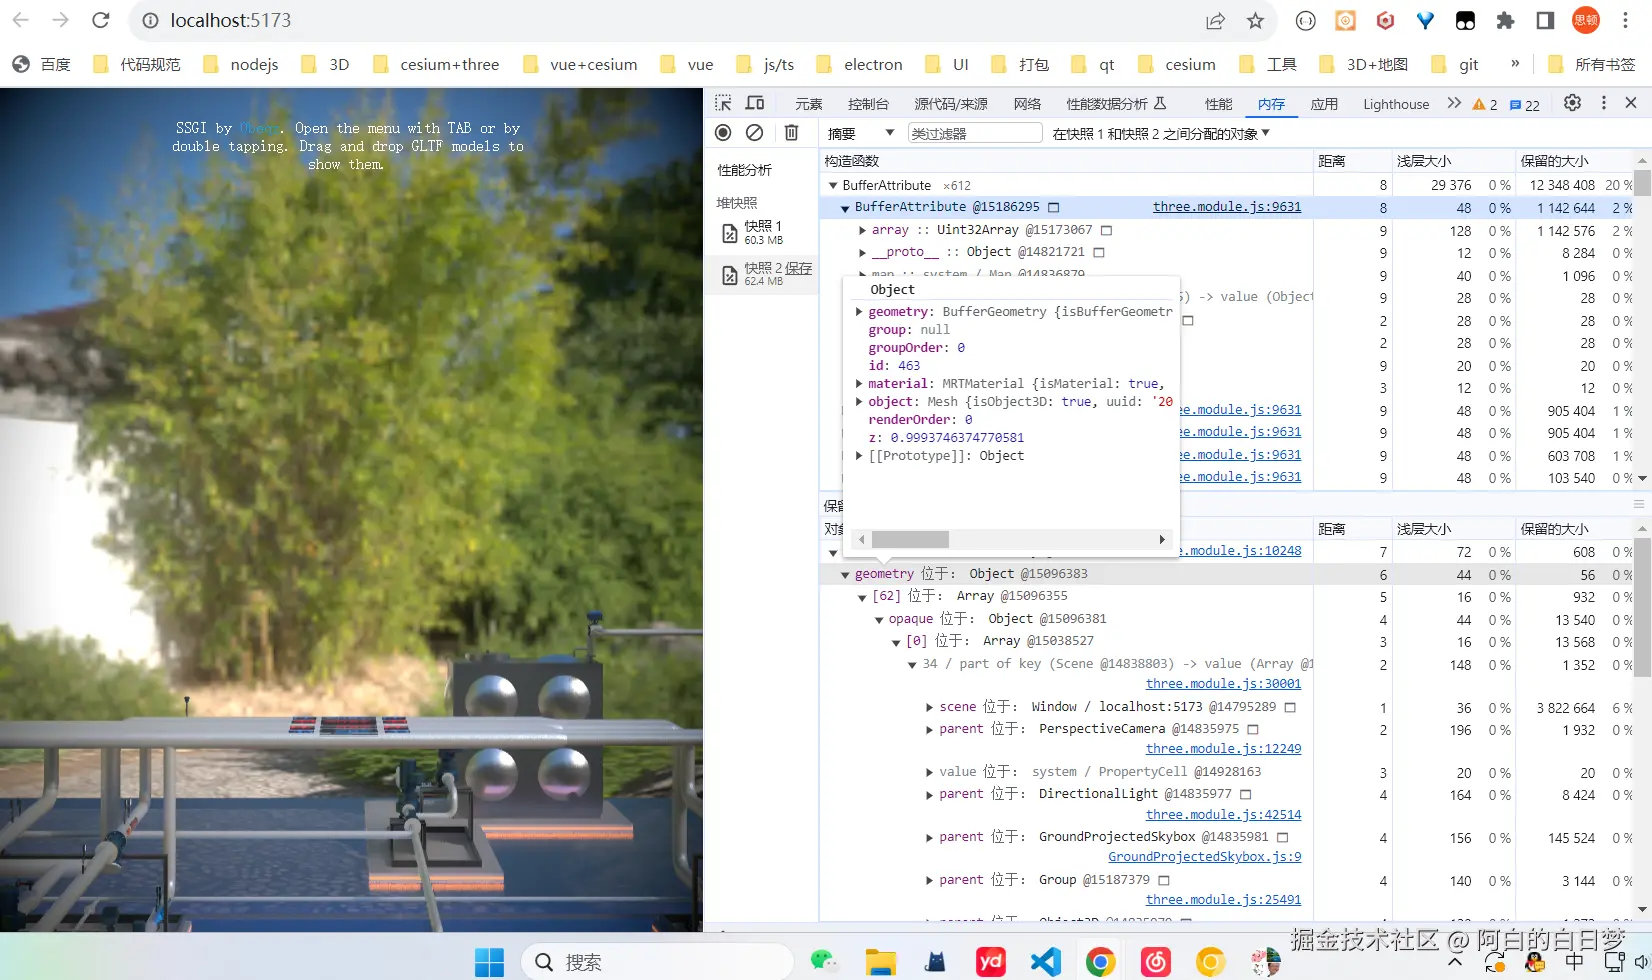Viewport: 1652px width, 980px height.
Task: Switch to the 网络 tab
Action: coord(1026,104)
